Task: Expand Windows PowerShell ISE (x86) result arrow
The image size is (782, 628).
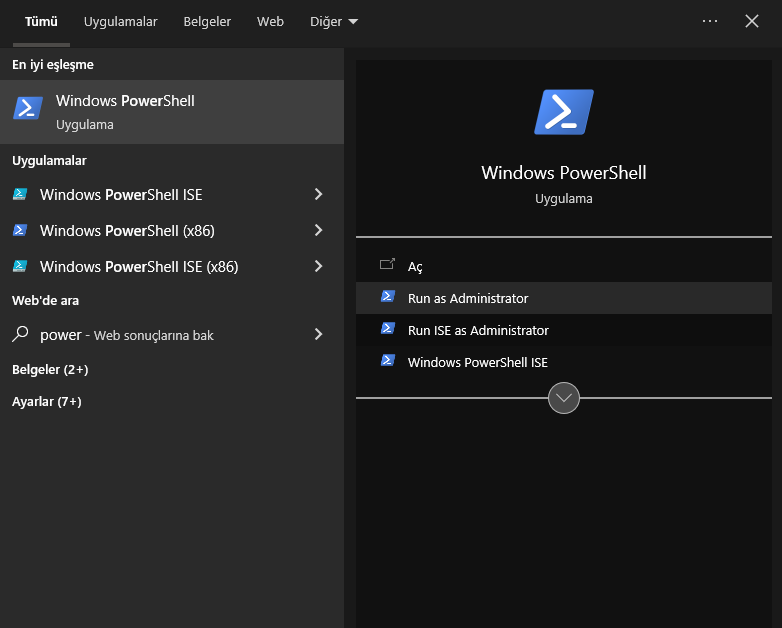Action: pos(319,266)
